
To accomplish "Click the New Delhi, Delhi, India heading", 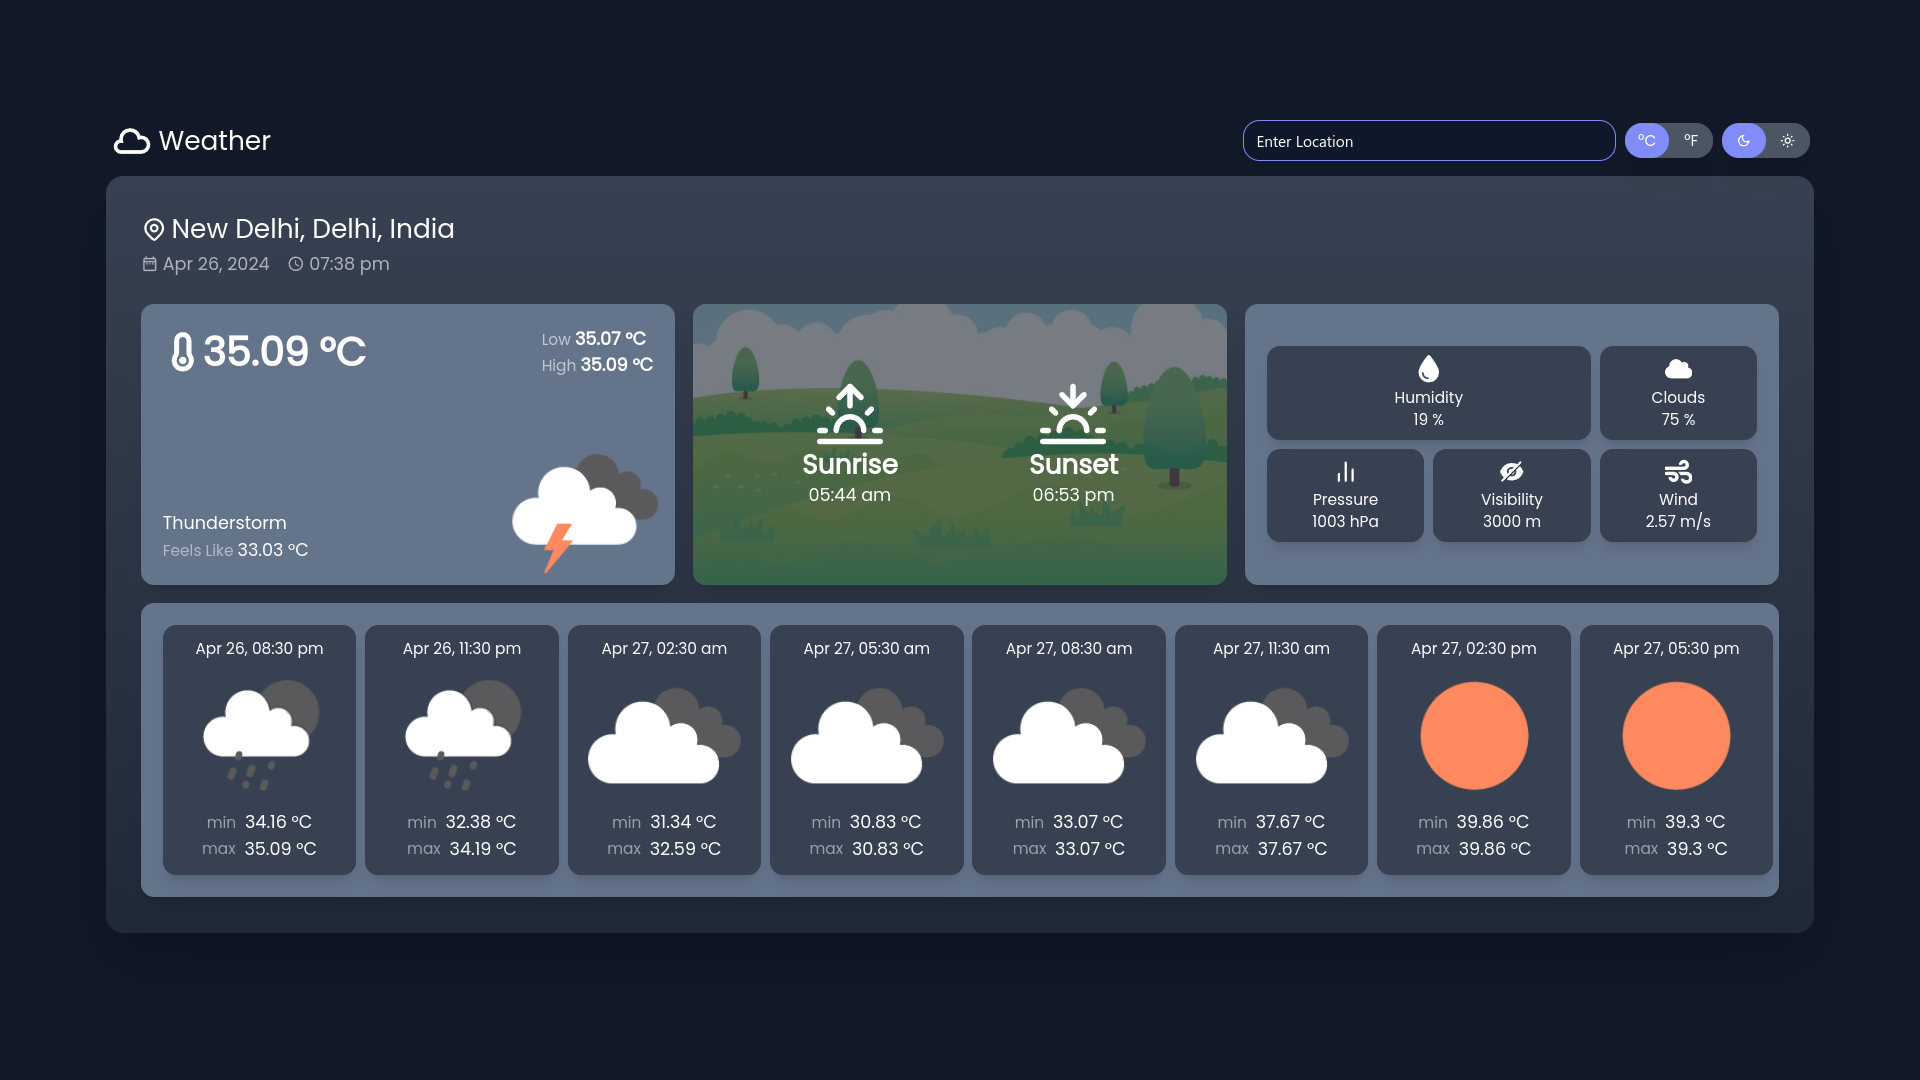I will (312, 229).
